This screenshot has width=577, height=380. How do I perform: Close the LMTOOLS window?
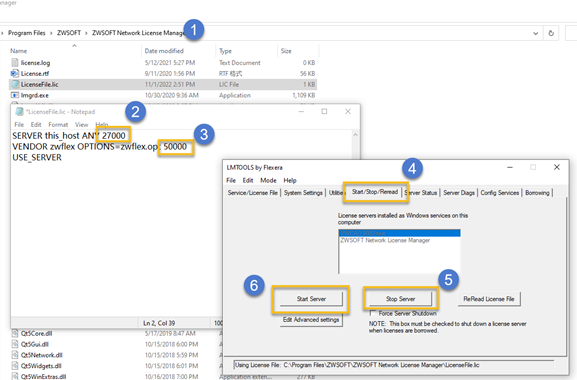tap(557, 167)
